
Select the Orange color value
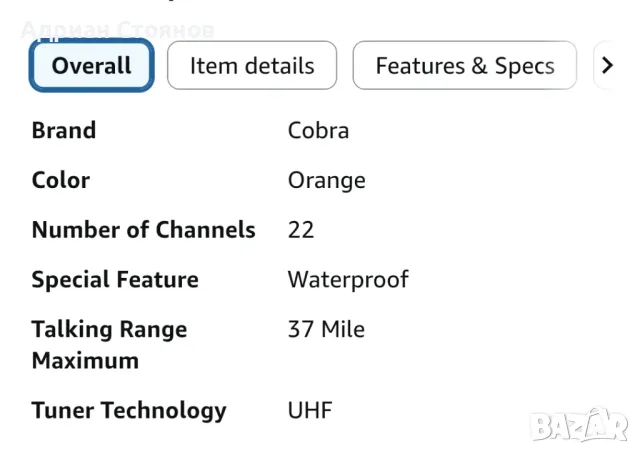(x=326, y=180)
